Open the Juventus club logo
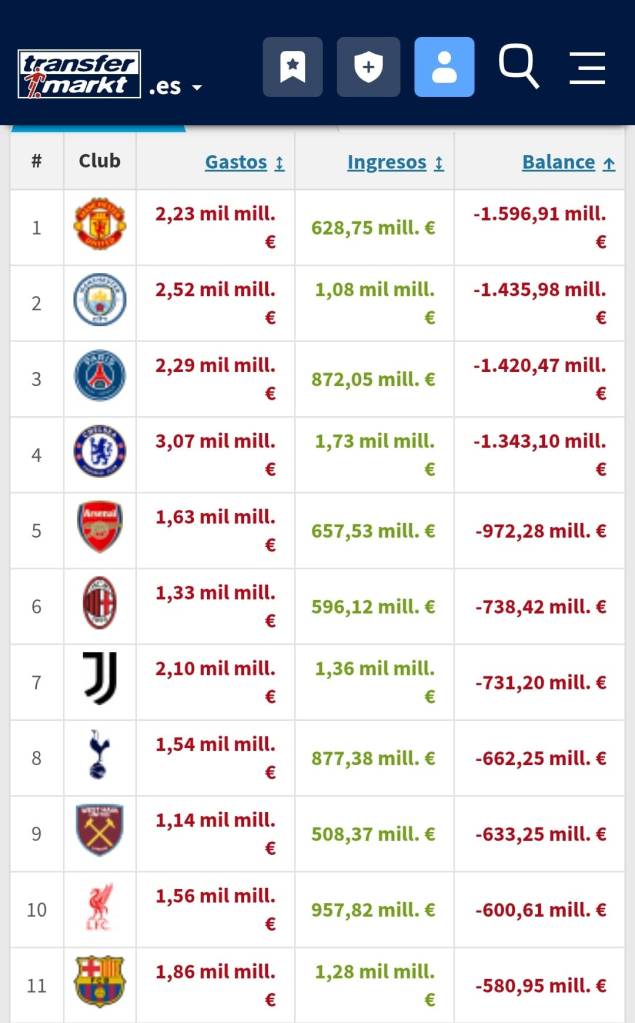The image size is (635, 1023). coord(100,679)
